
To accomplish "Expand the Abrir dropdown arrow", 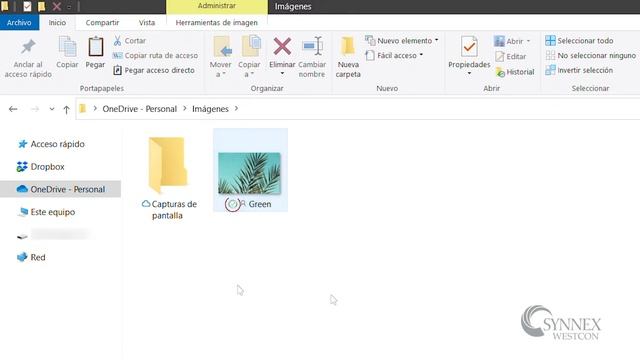I will pyautogui.click(x=528, y=41).
